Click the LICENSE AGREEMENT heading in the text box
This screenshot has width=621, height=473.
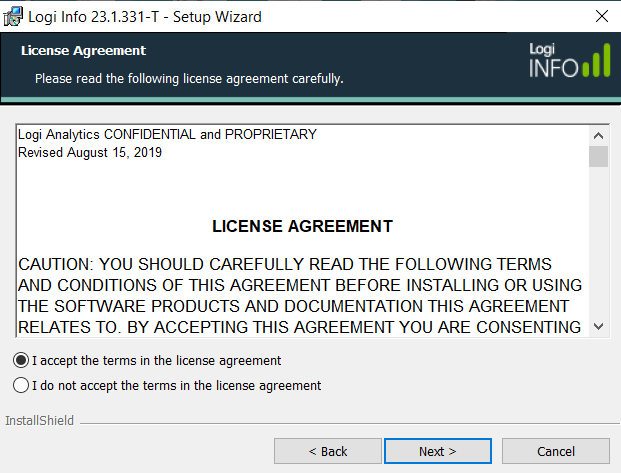[x=303, y=226]
